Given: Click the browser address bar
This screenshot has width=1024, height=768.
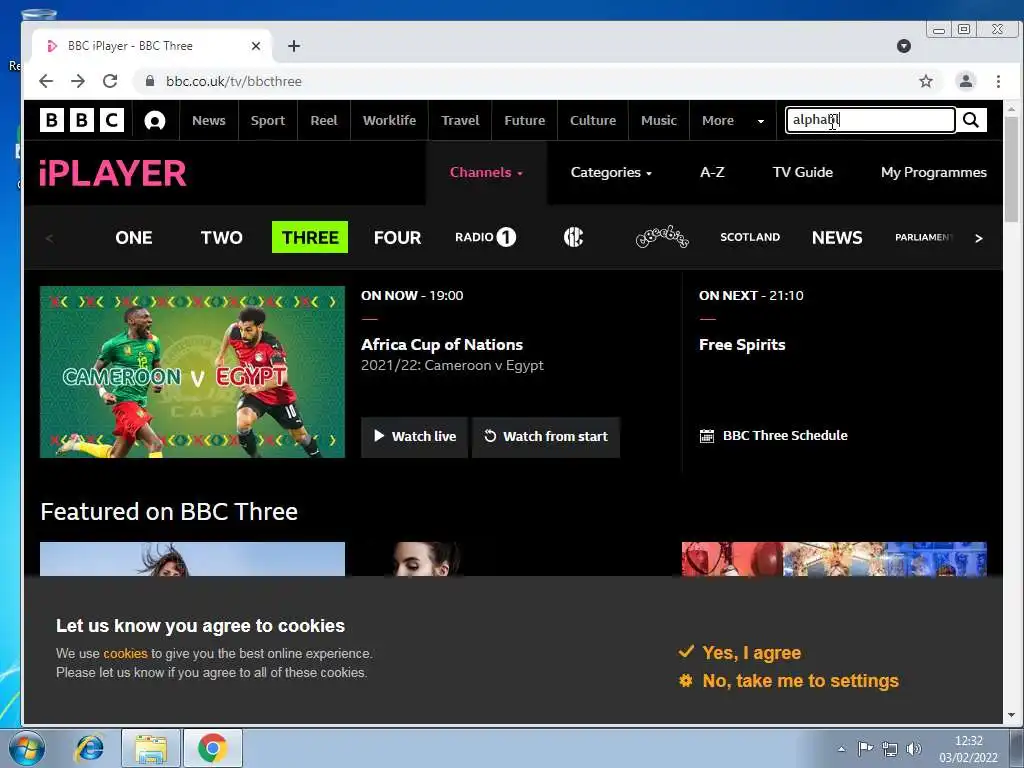Looking at the screenshot, I should click(x=522, y=81).
